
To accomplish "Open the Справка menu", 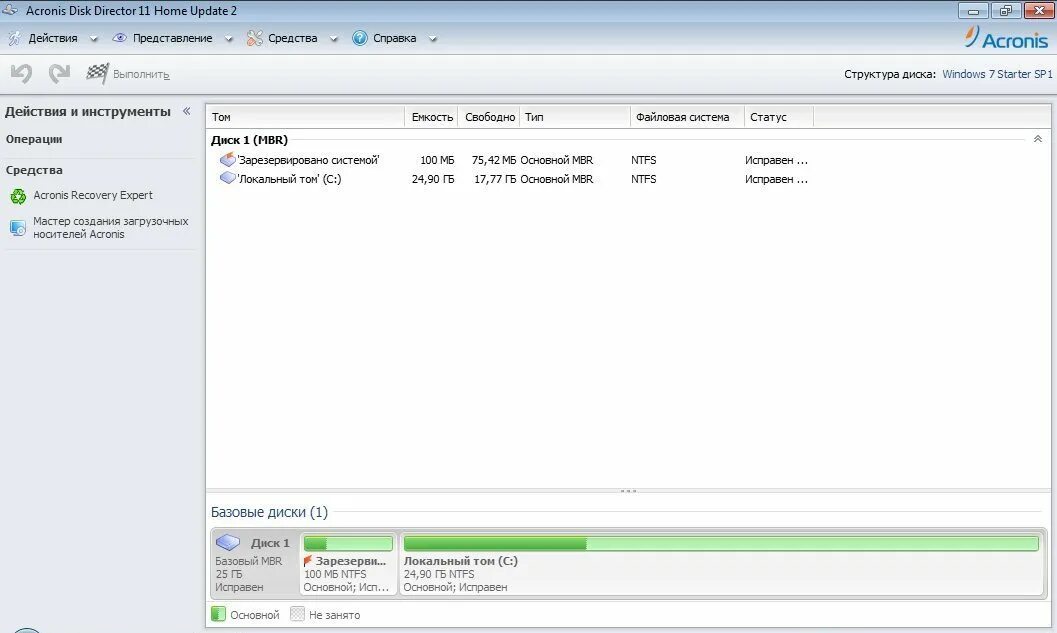I will tap(394, 38).
